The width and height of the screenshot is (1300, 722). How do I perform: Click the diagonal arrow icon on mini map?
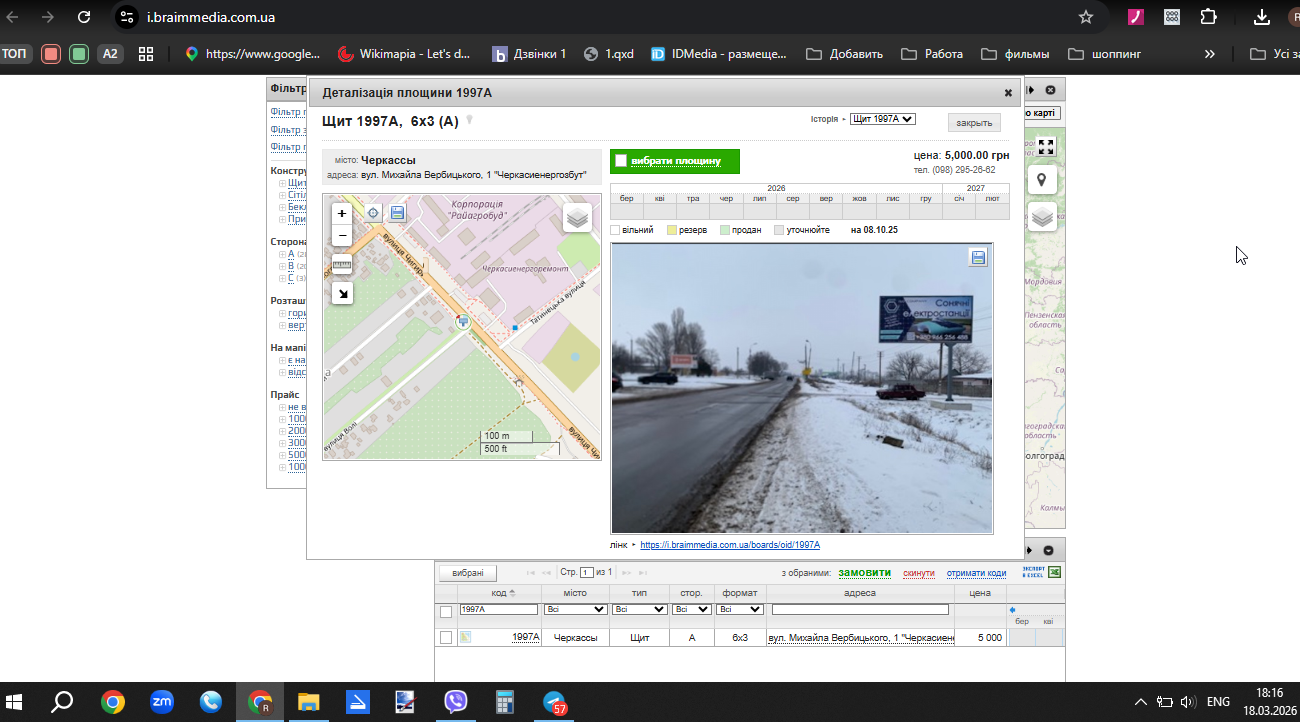tap(342, 293)
